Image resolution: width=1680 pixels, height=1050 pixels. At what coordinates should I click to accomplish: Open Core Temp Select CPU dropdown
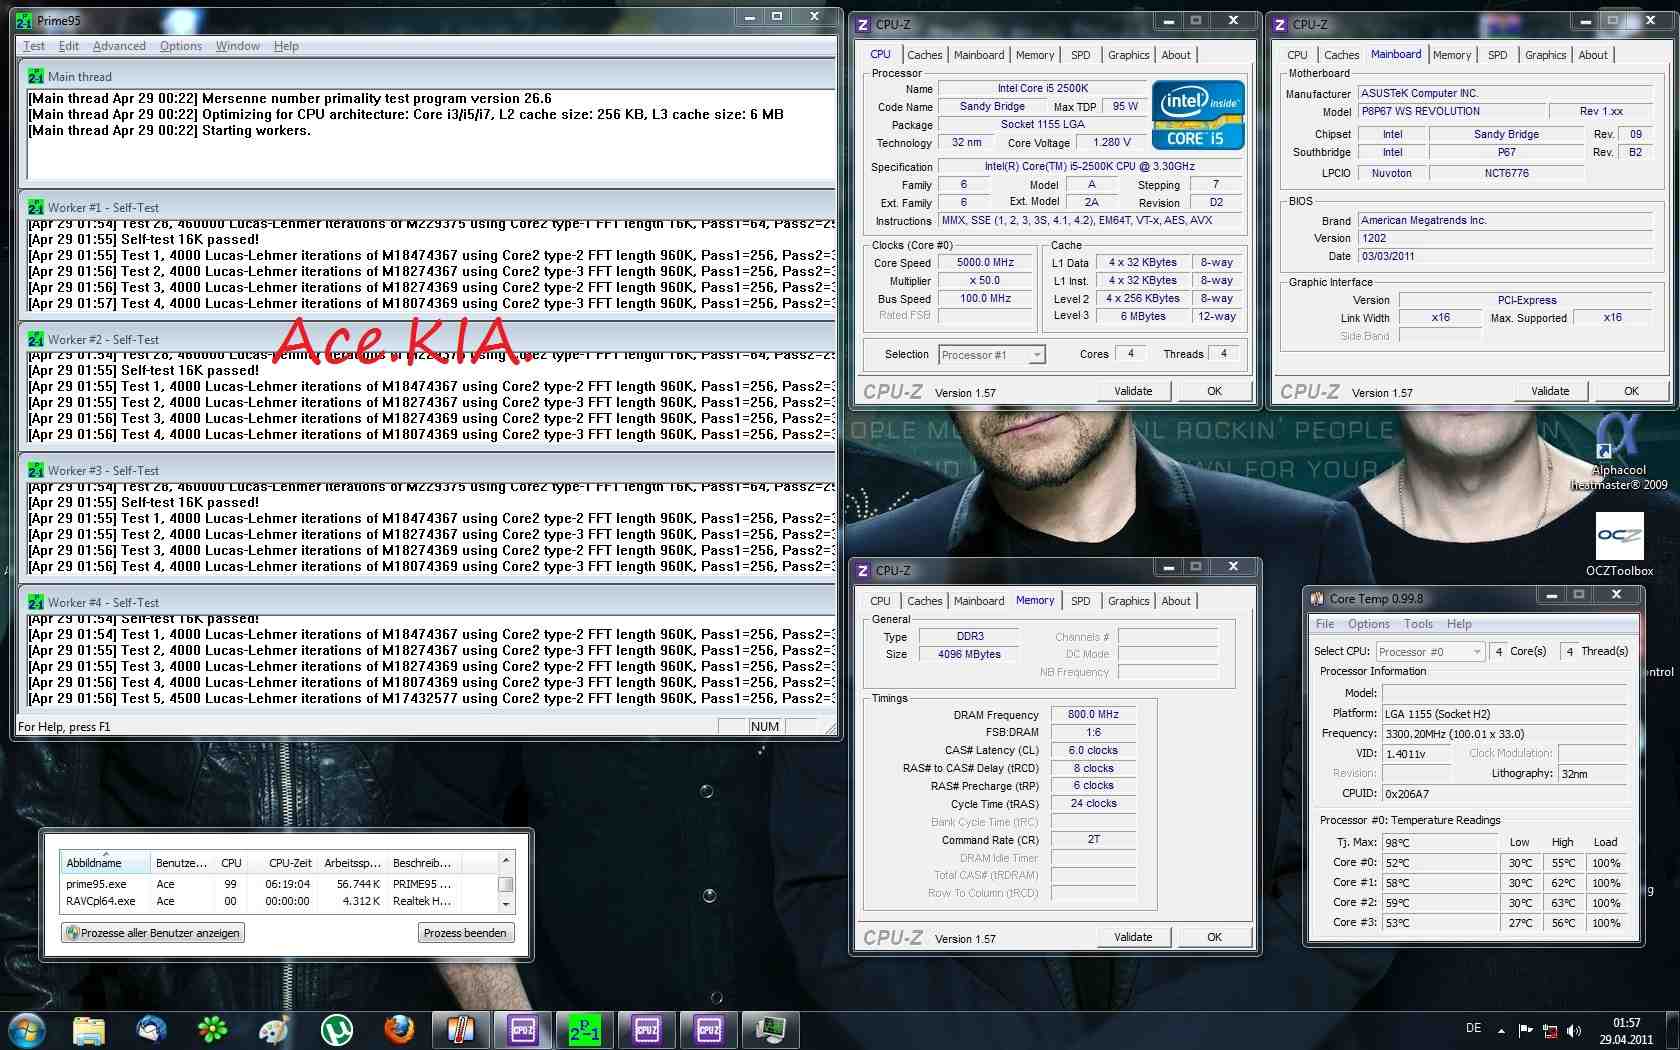coord(1430,651)
